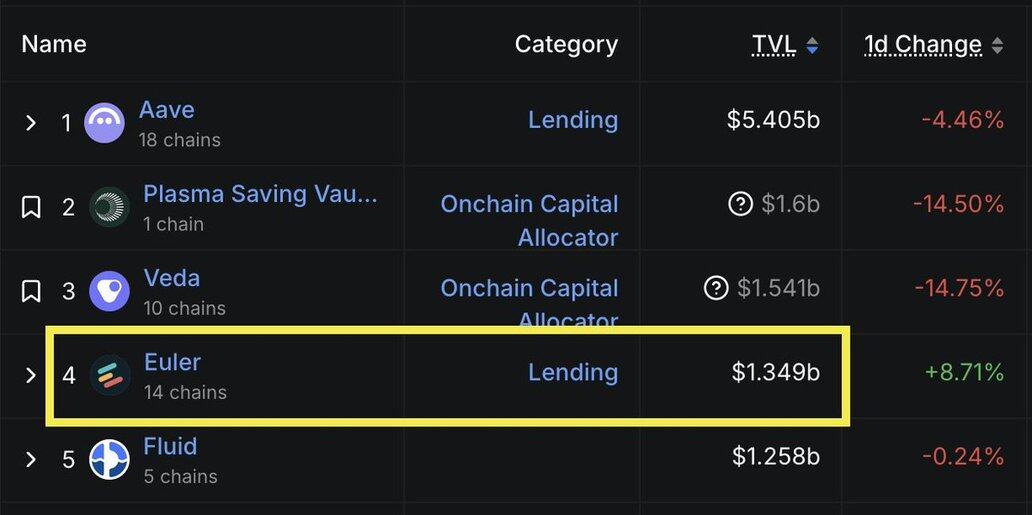Image resolution: width=1032 pixels, height=515 pixels.
Task: Click the question mark icon beside $1.6b
Action: coord(740,204)
